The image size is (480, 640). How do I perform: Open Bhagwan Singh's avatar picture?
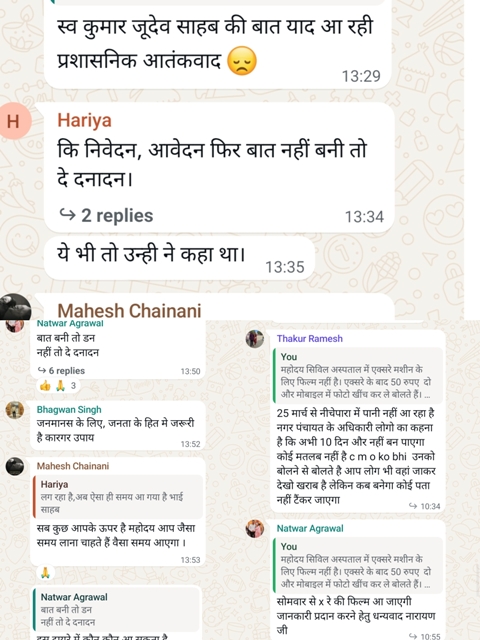coord(15,410)
